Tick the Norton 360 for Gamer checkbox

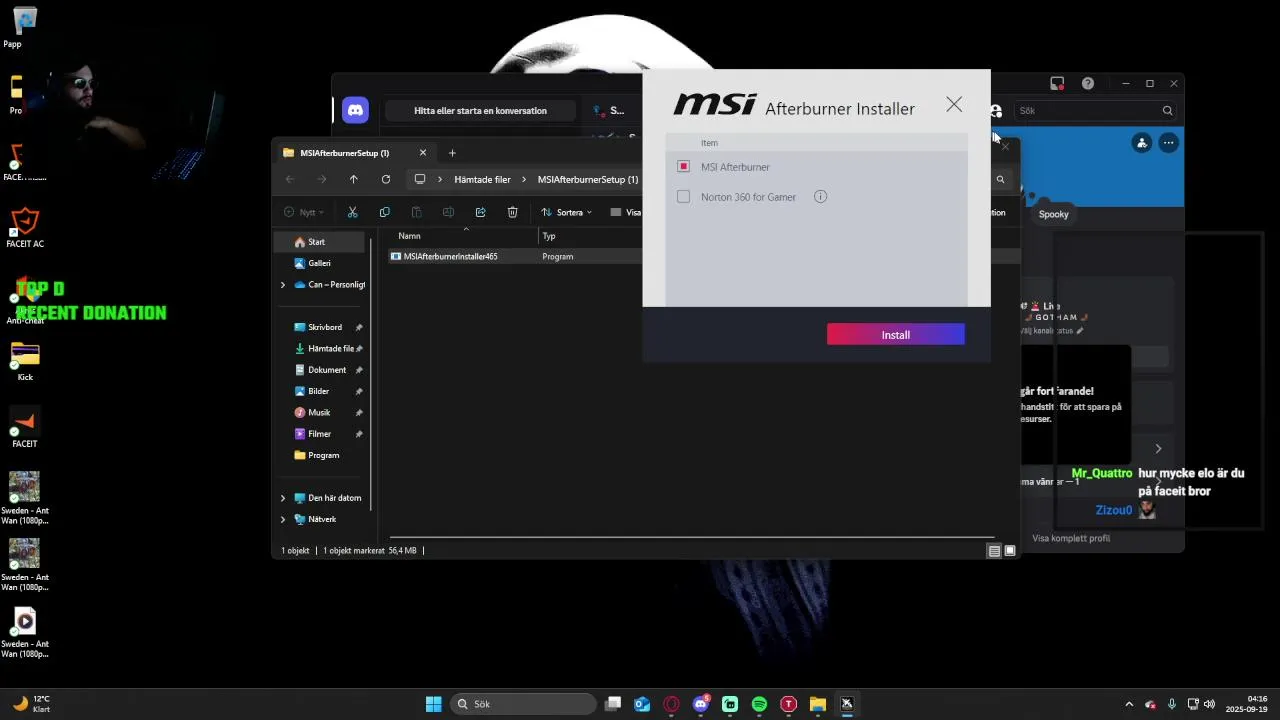683,197
